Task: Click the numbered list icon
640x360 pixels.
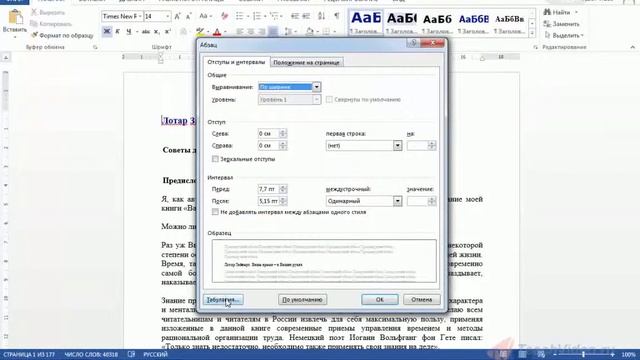Action: click(257, 16)
